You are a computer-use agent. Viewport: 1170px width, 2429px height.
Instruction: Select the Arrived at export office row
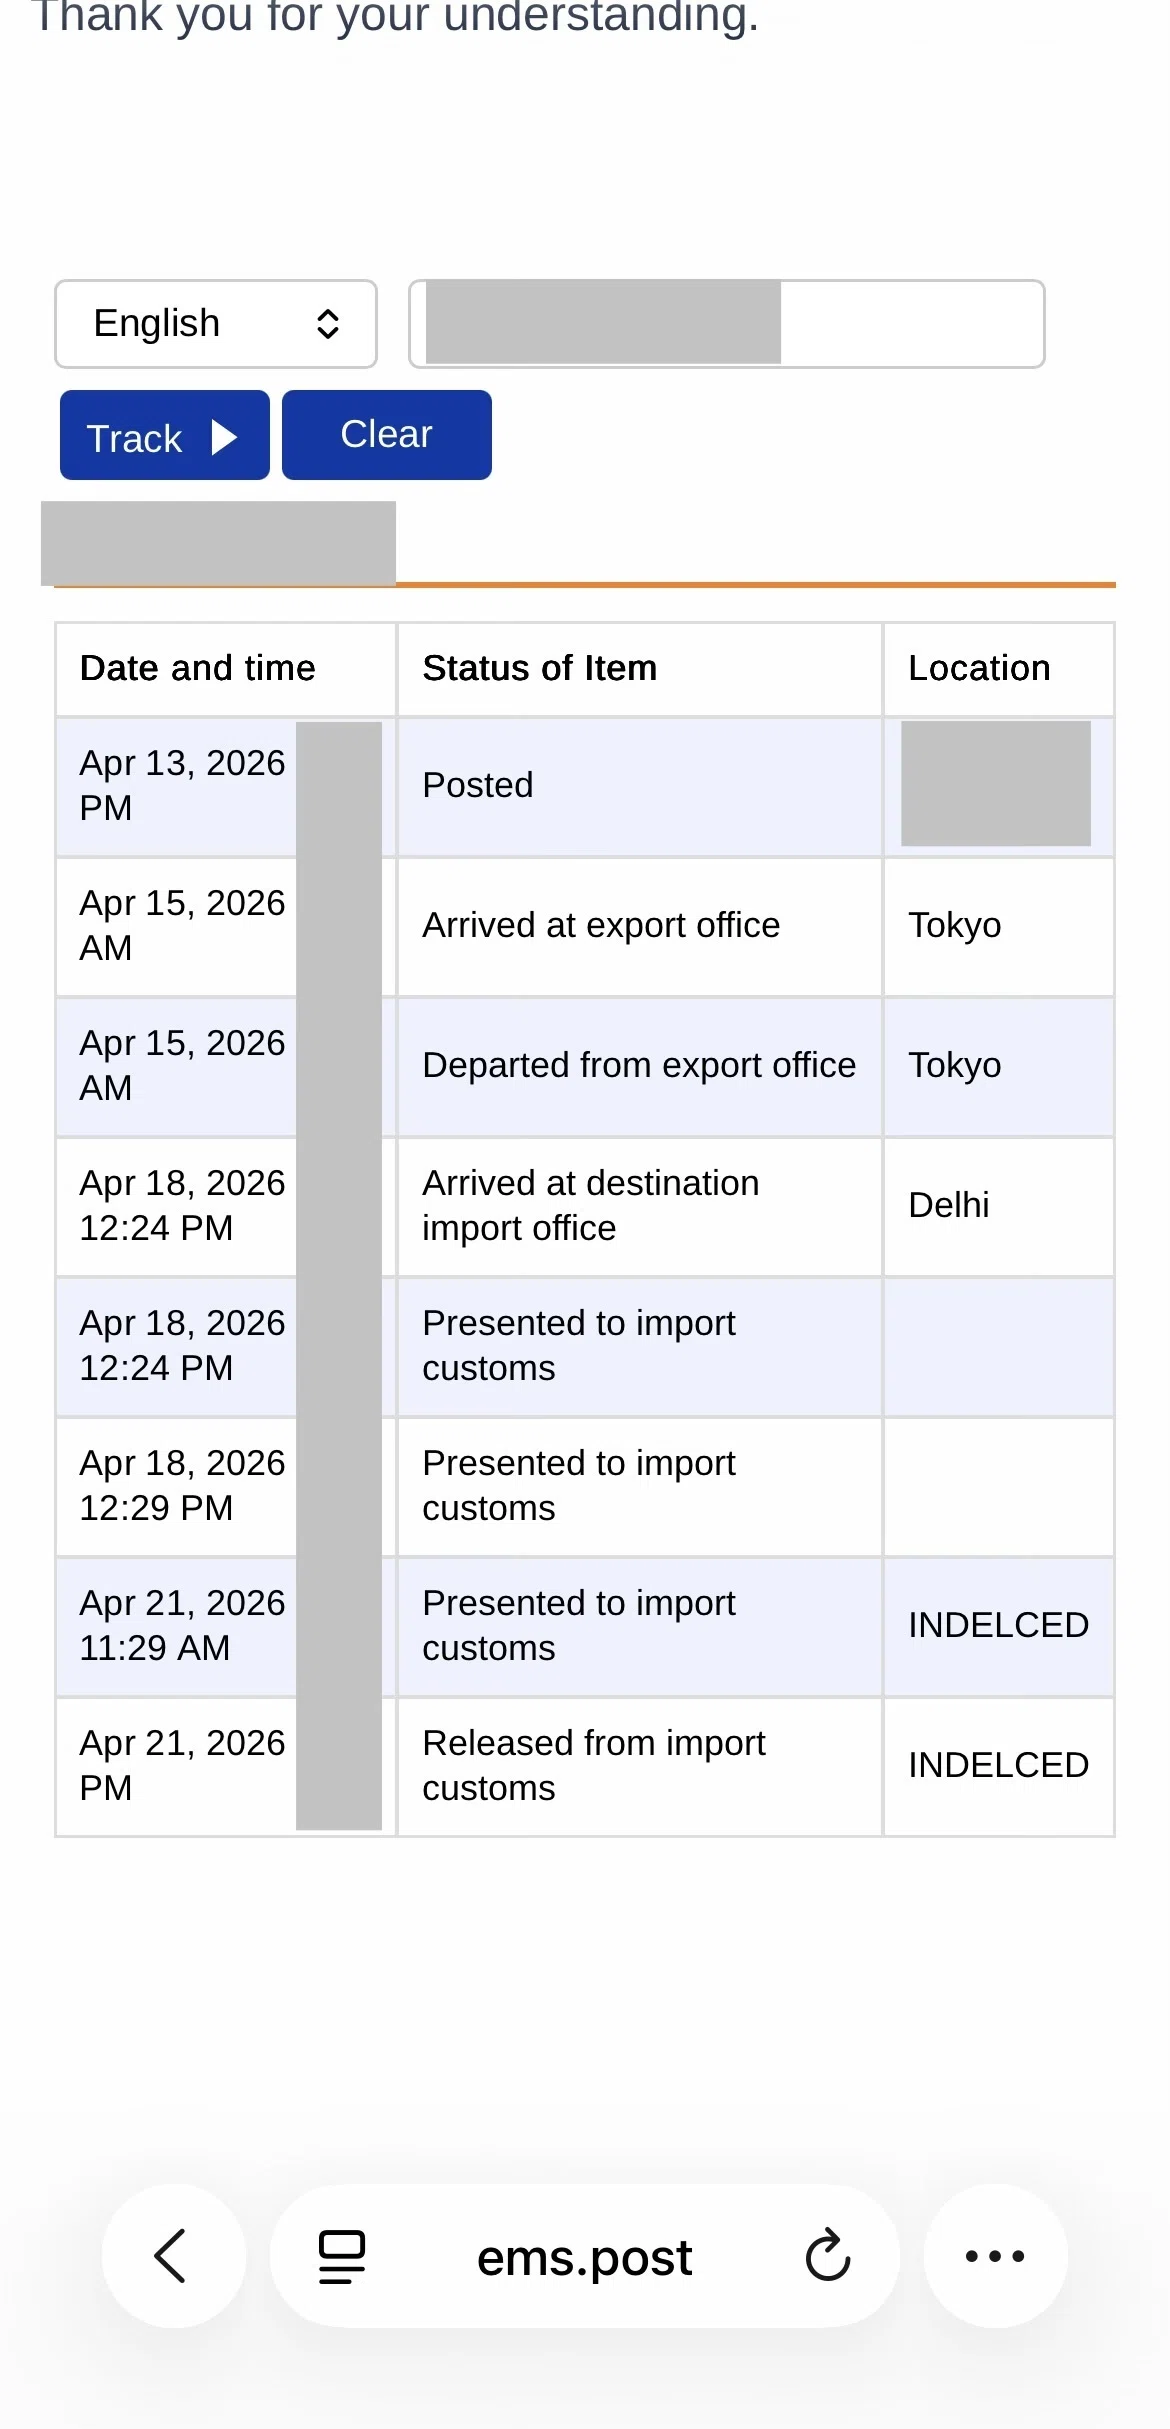pos(585,926)
